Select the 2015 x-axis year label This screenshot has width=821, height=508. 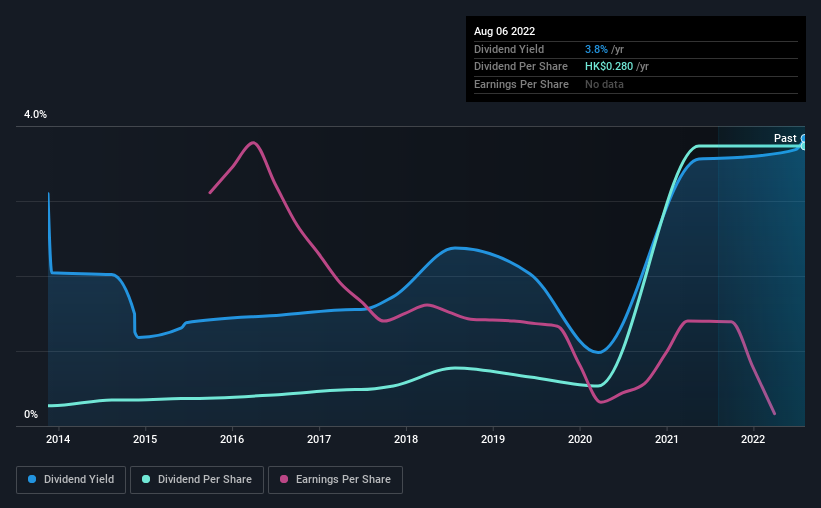(x=145, y=439)
